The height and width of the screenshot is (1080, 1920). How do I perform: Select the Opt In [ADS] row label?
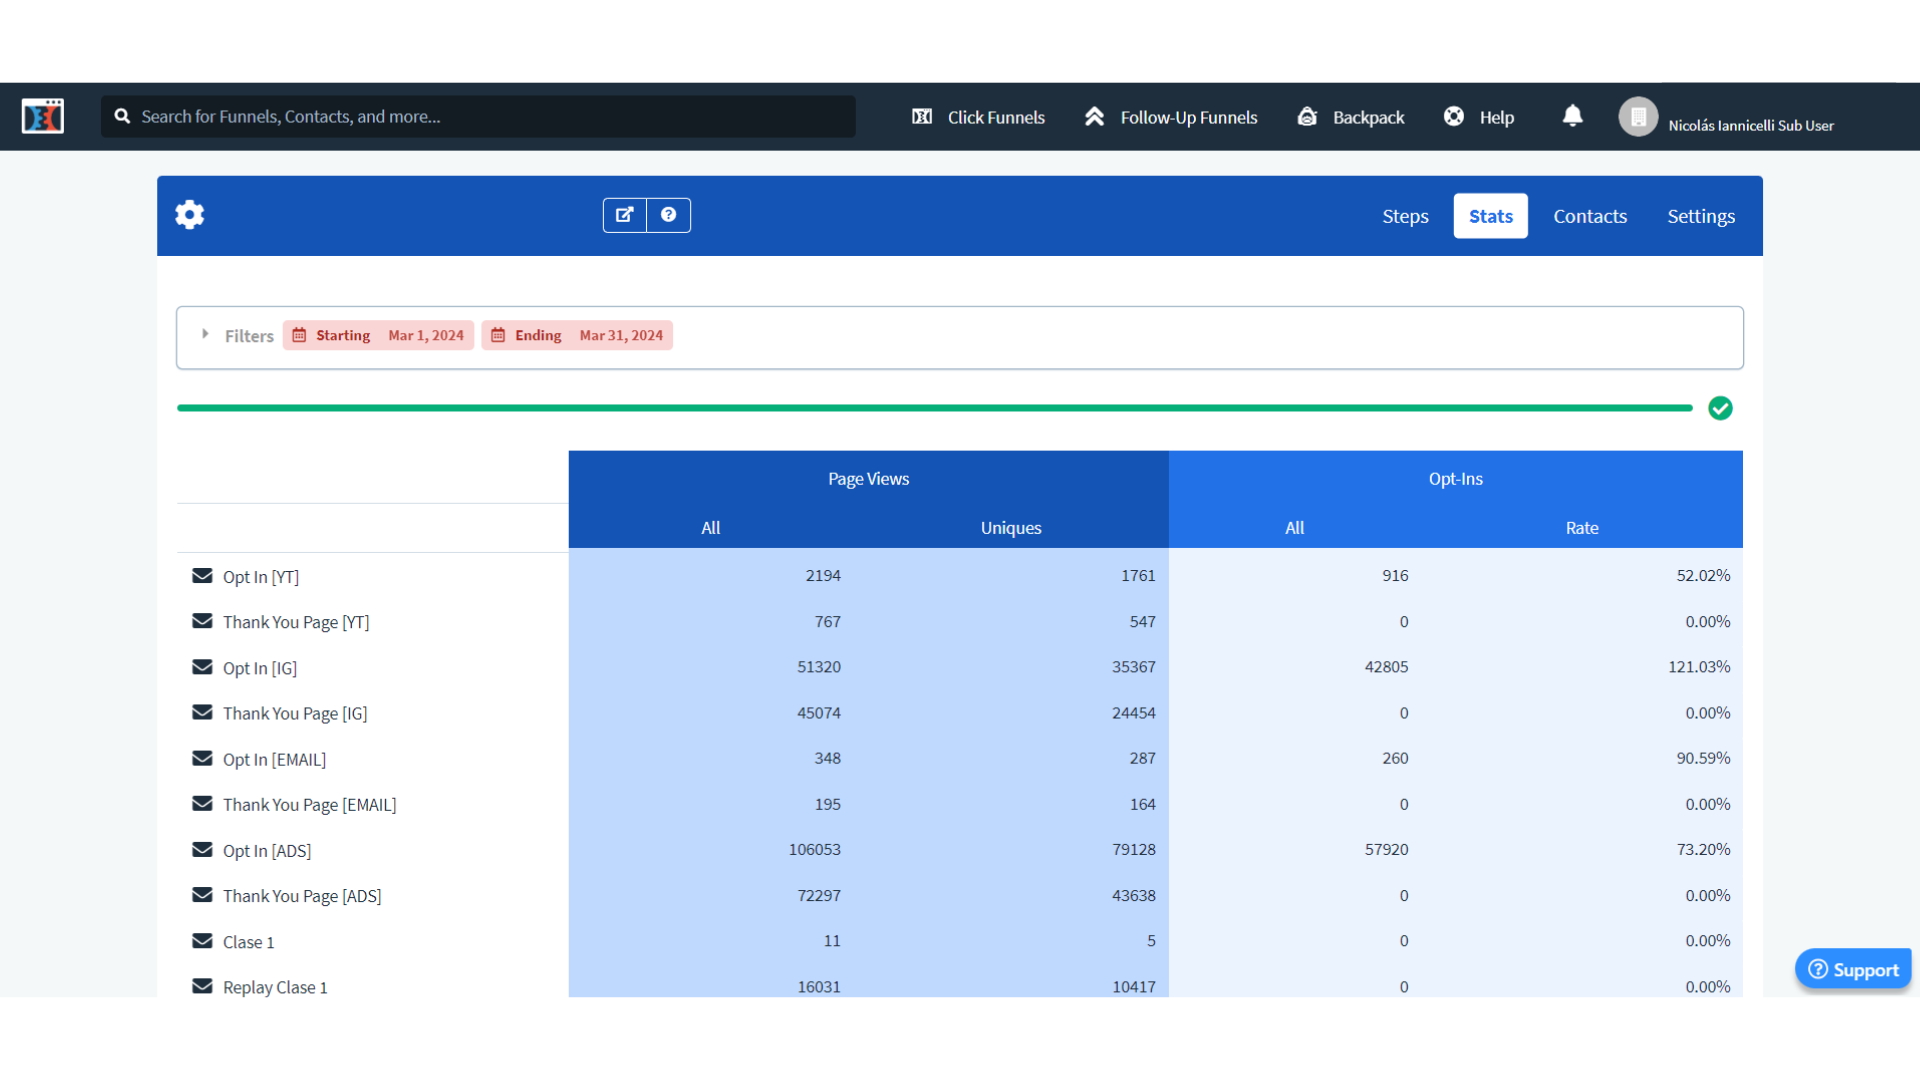[267, 851]
